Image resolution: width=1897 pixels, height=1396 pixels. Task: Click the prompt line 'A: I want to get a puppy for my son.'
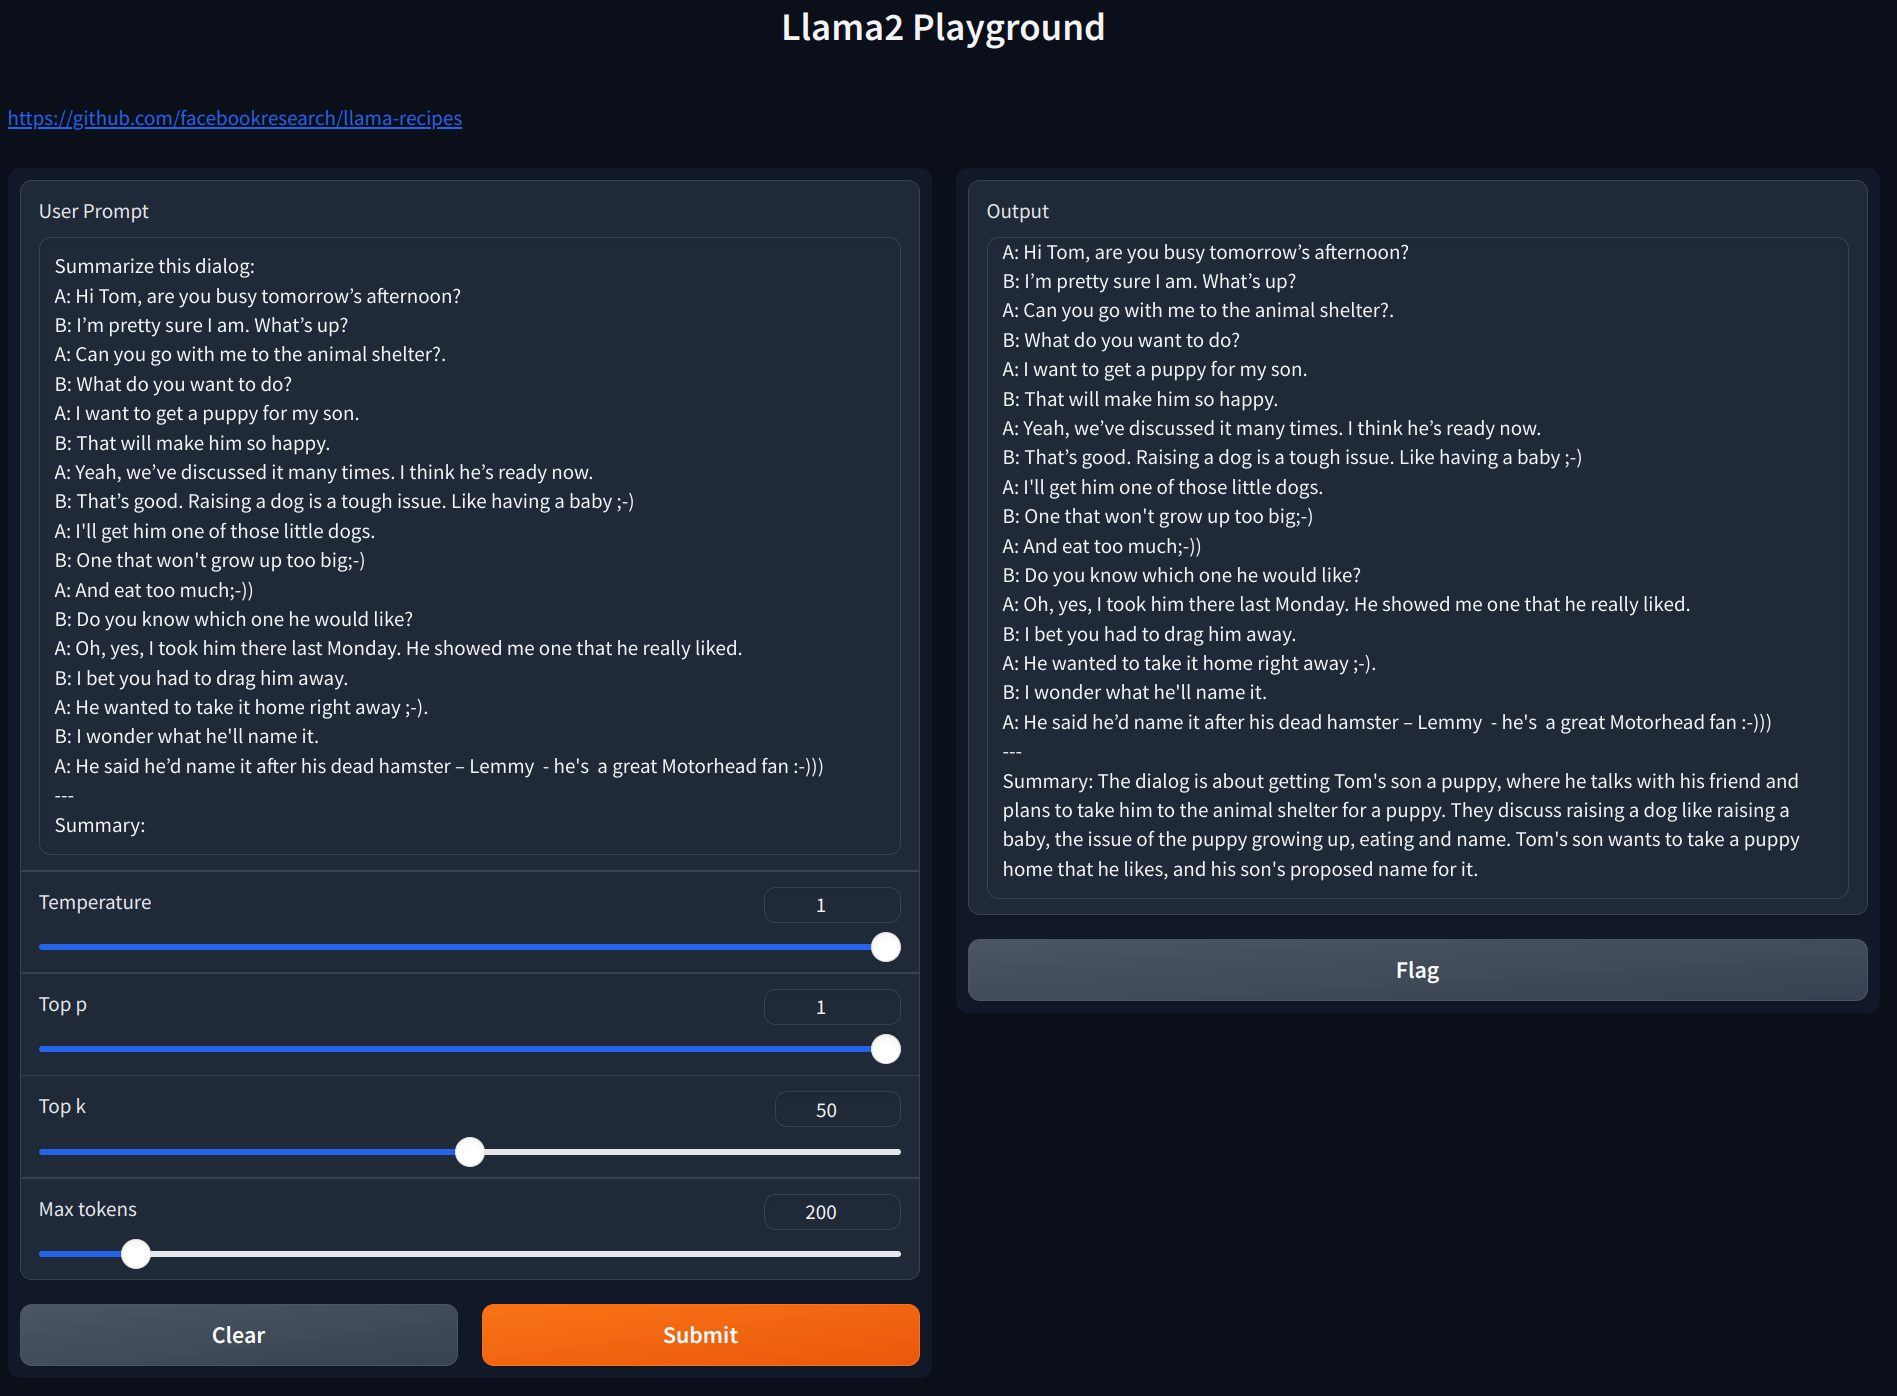click(207, 413)
